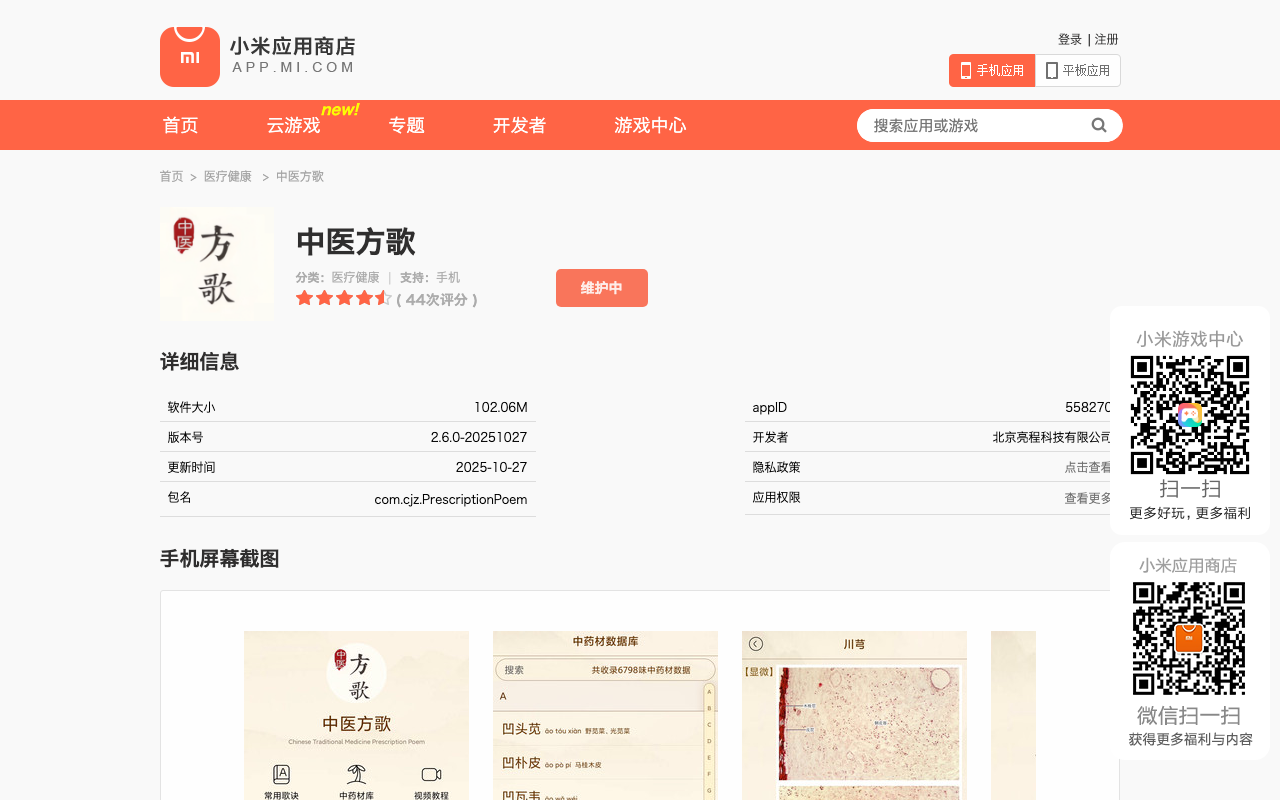Open the 点击查看 privacy policy link
Viewport: 1280px width, 800px height.
[1088, 467]
